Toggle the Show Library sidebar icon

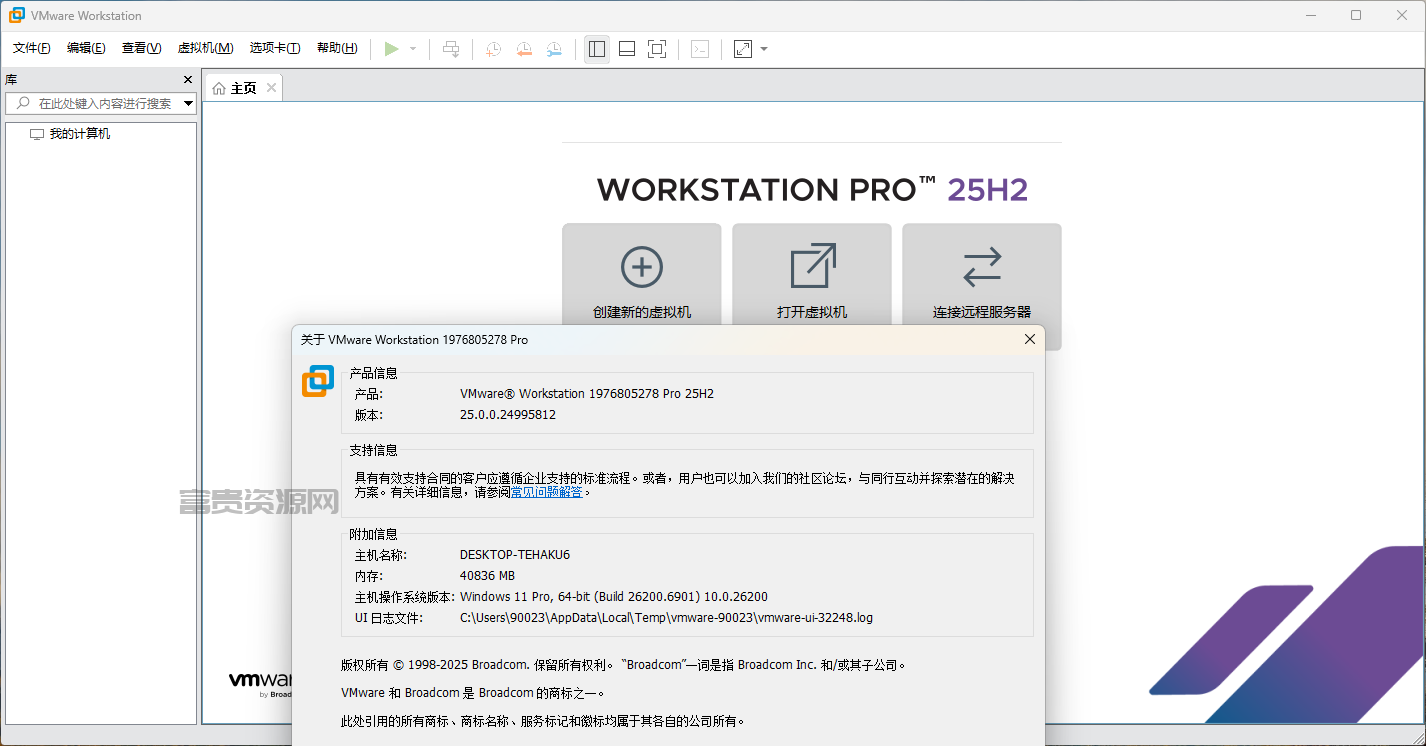(x=597, y=48)
